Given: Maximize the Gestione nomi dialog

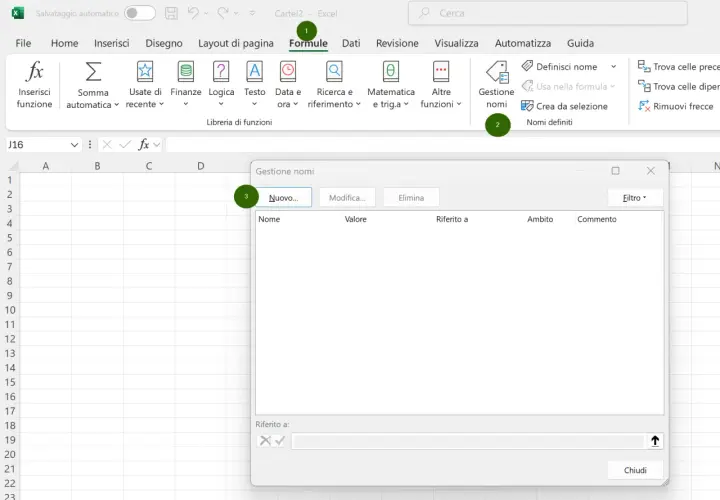Looking at the screenshot, I should [615, 171].
